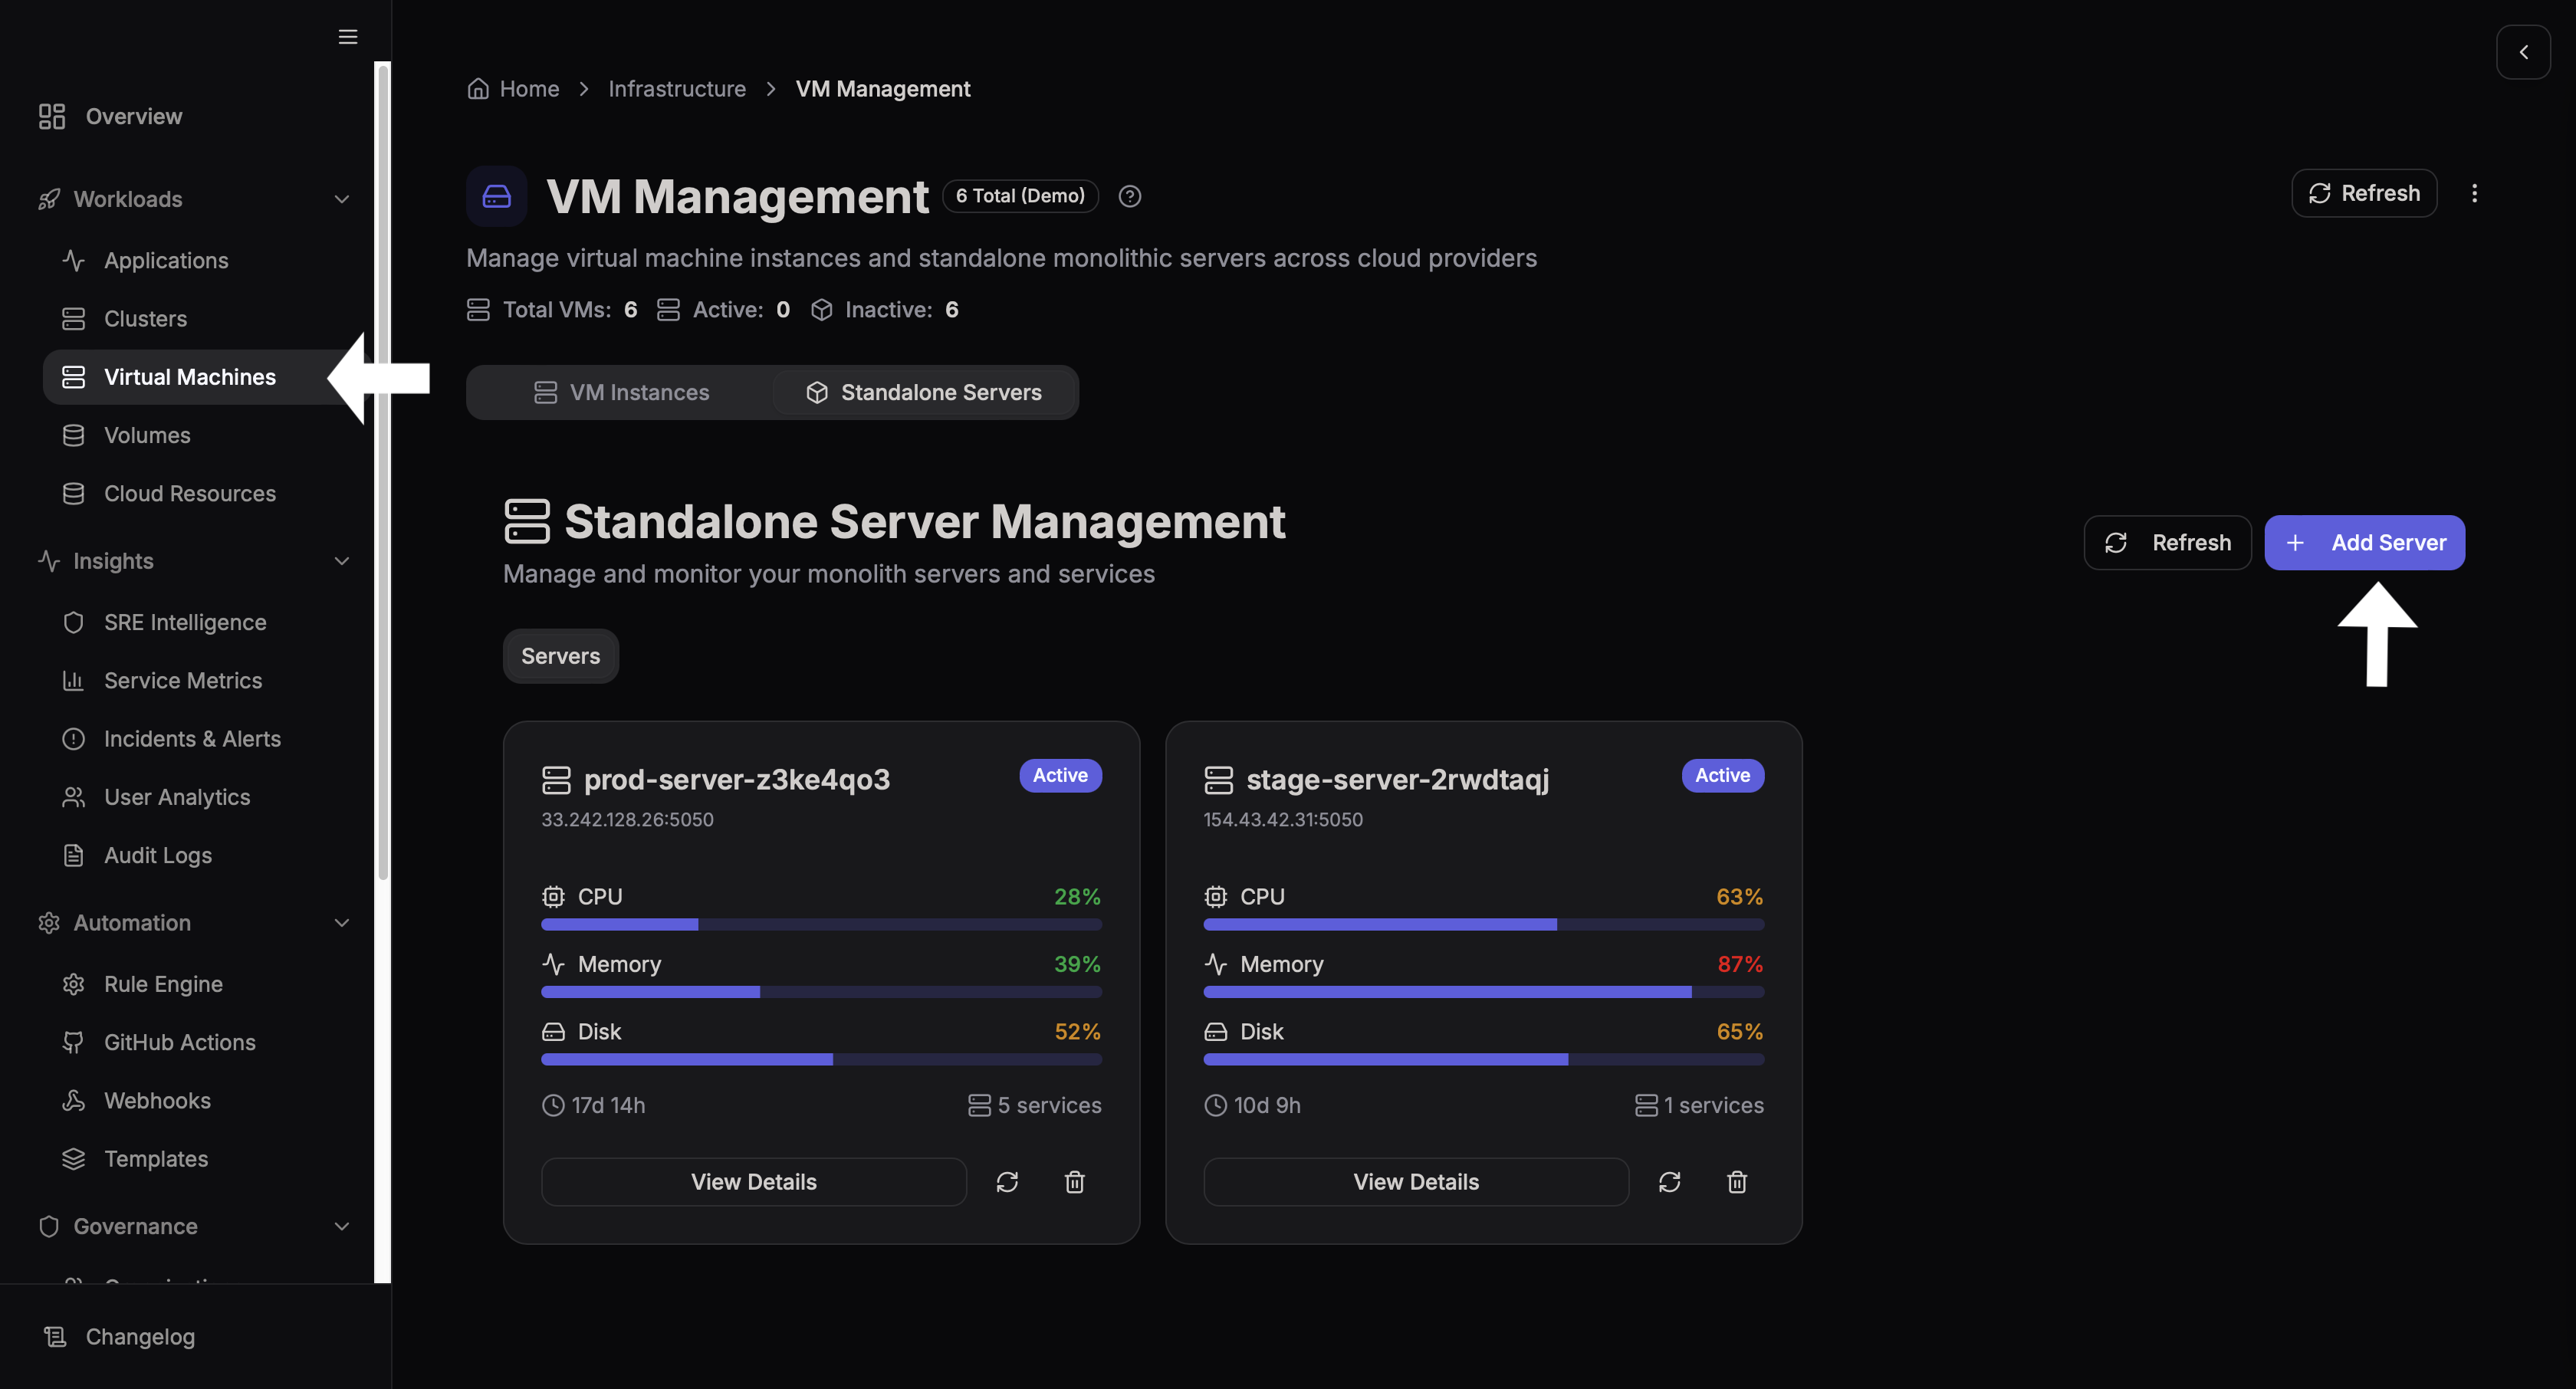Collapse the sidebar with the chevron at top right
Image resolution: width=2576 pixels, height=1389 pixels.
click(2524, 52)
